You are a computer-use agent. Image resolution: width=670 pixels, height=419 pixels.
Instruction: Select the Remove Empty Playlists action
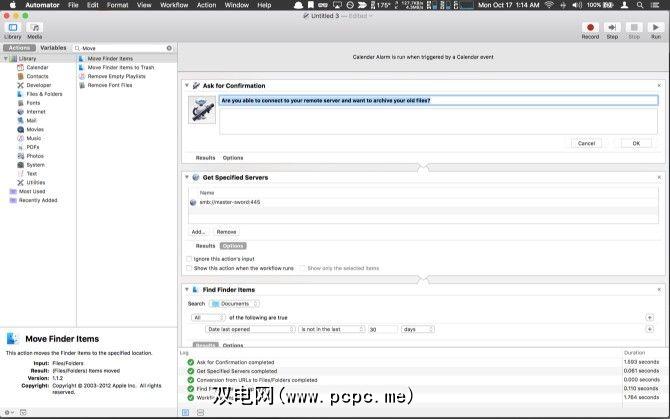tap(117, 76)
